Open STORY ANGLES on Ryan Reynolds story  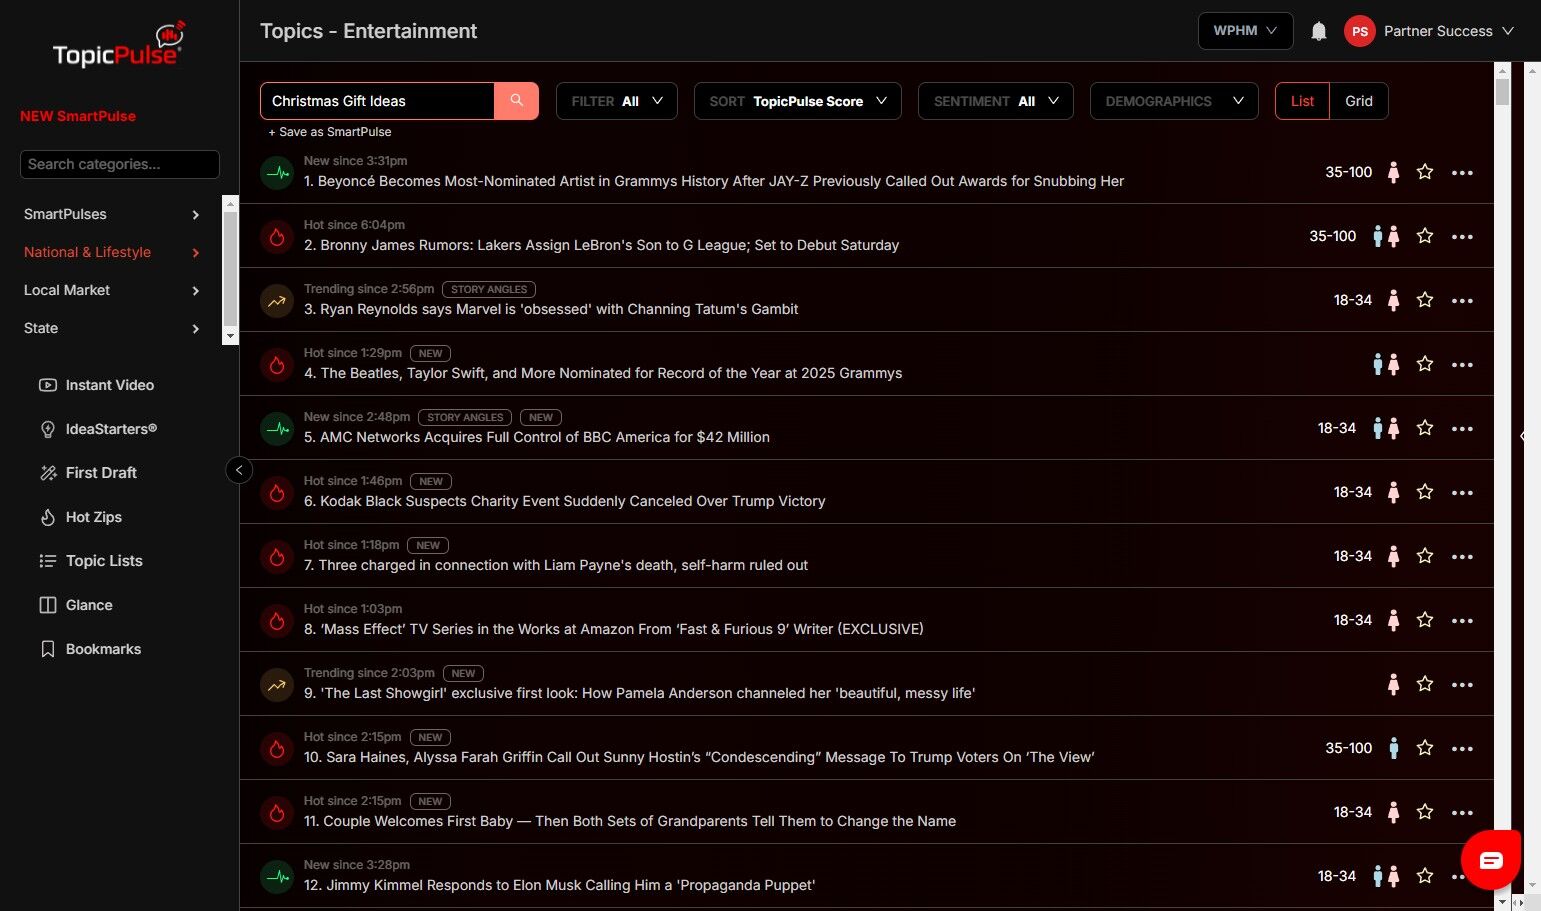[489, 289]
